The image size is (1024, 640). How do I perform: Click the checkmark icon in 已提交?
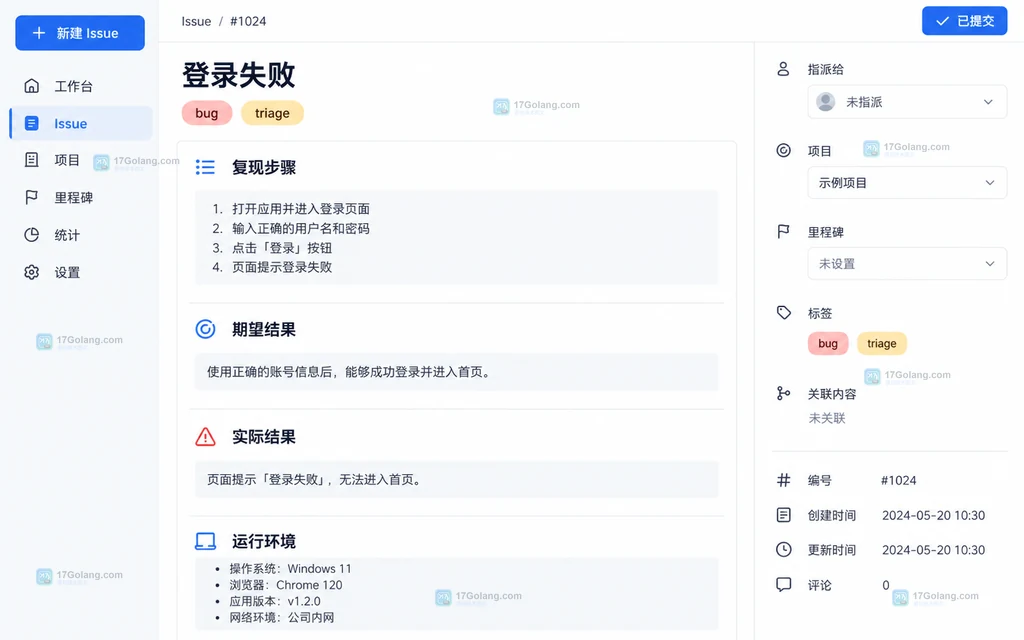click(x=942, y=21)
